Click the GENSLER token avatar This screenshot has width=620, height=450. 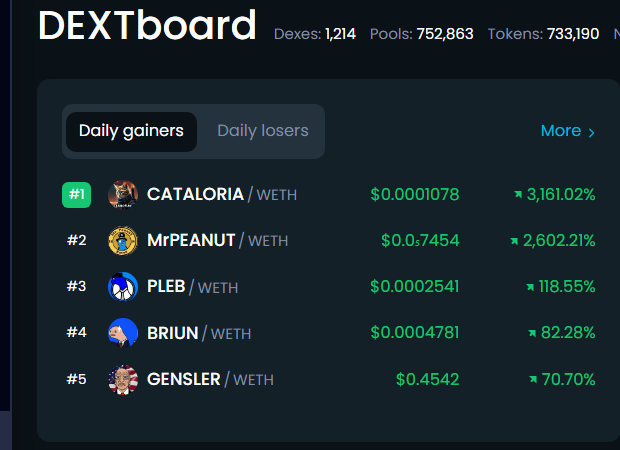point(123,380)
